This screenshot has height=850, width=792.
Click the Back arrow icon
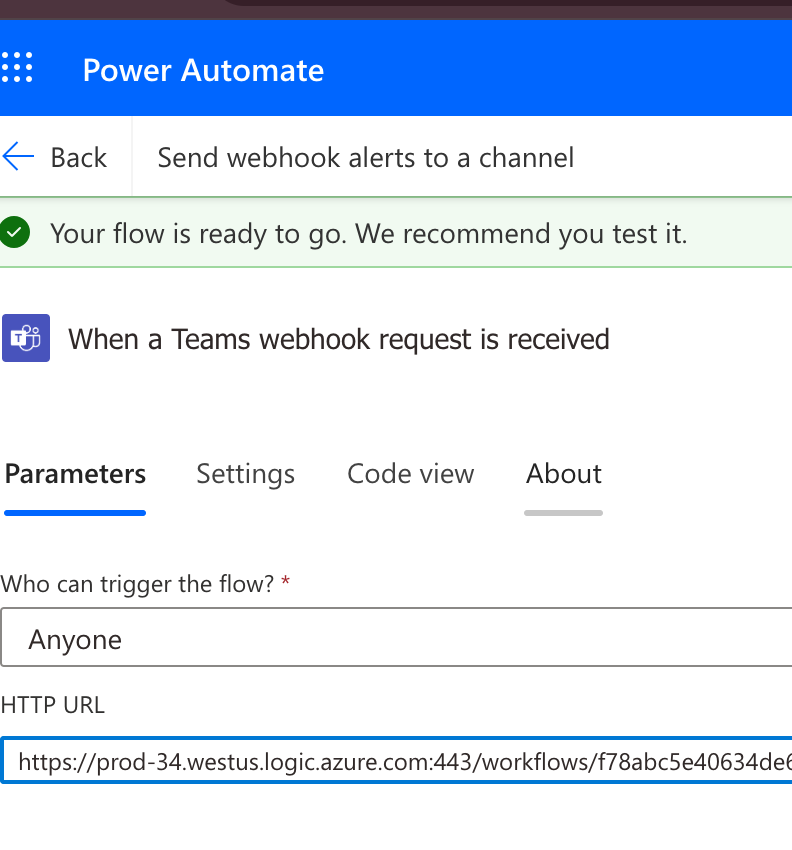point(18,157)
